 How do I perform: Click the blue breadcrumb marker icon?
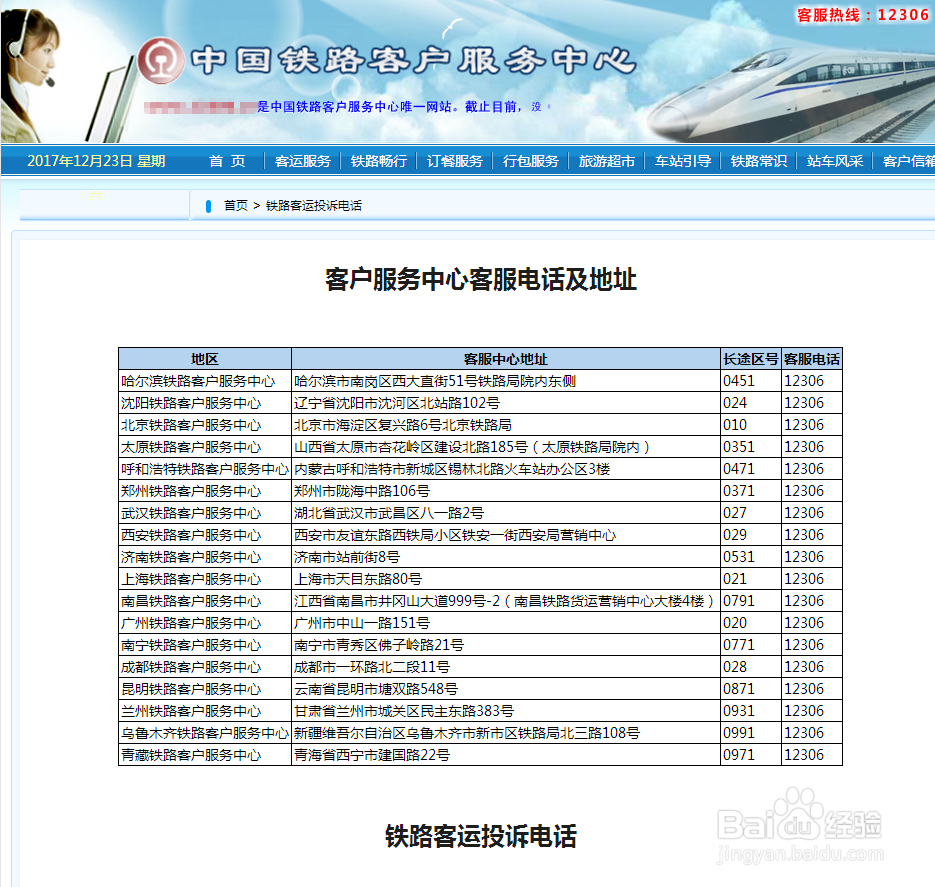[x=208, y=206]
